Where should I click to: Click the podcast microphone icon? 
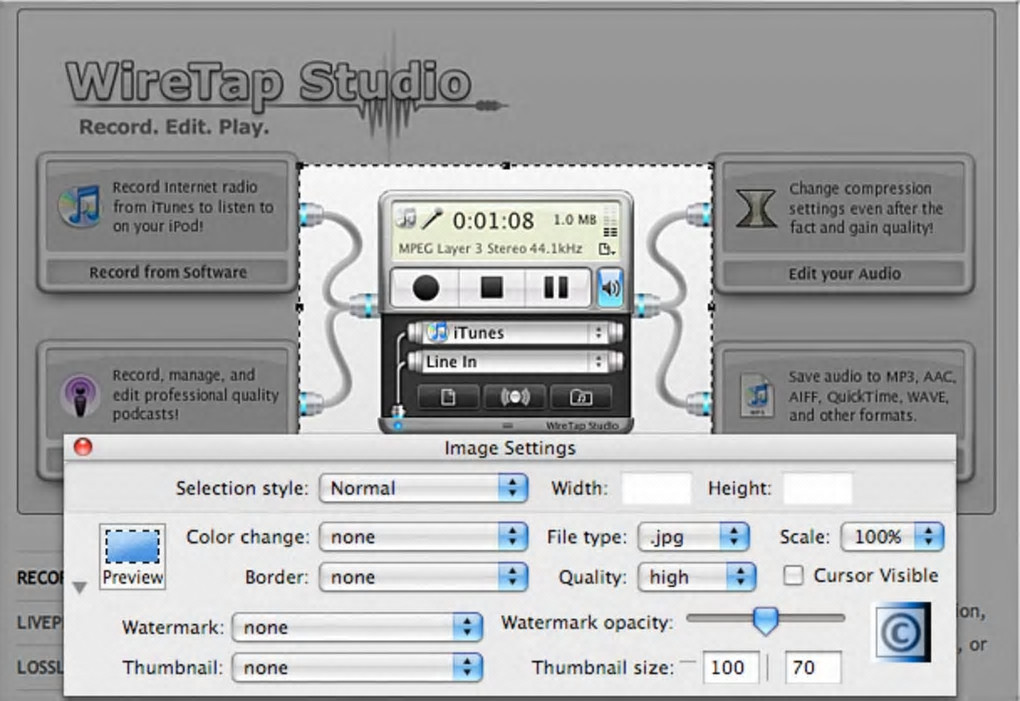79,395
